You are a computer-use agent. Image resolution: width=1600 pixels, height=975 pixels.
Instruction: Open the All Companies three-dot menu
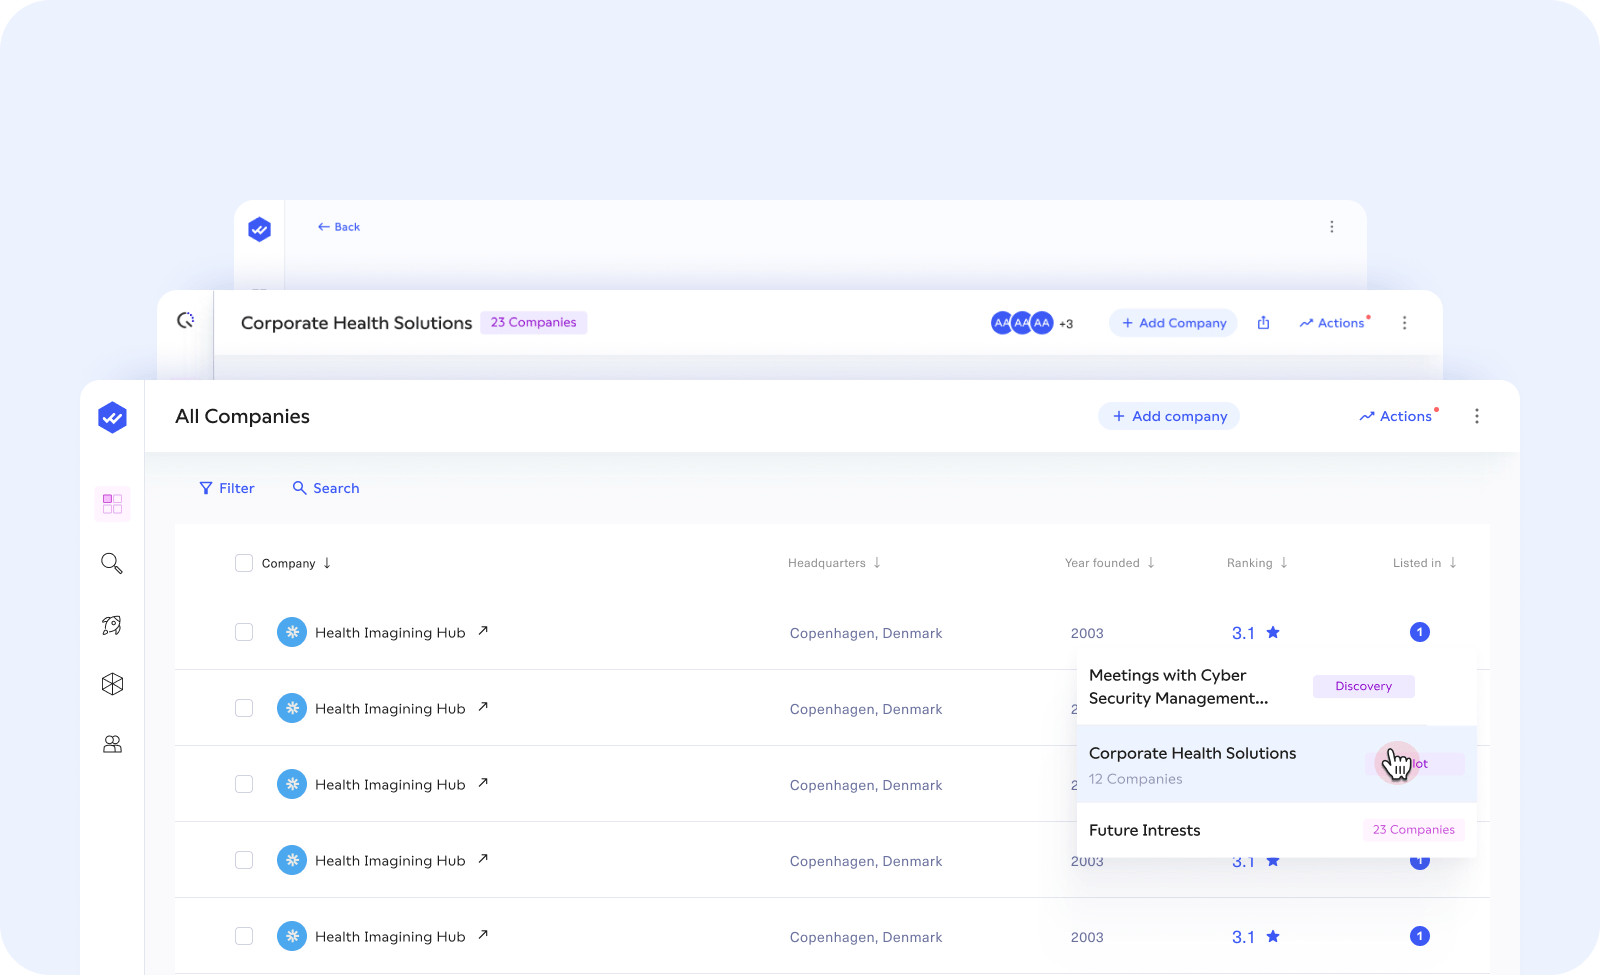(1476, 416)
